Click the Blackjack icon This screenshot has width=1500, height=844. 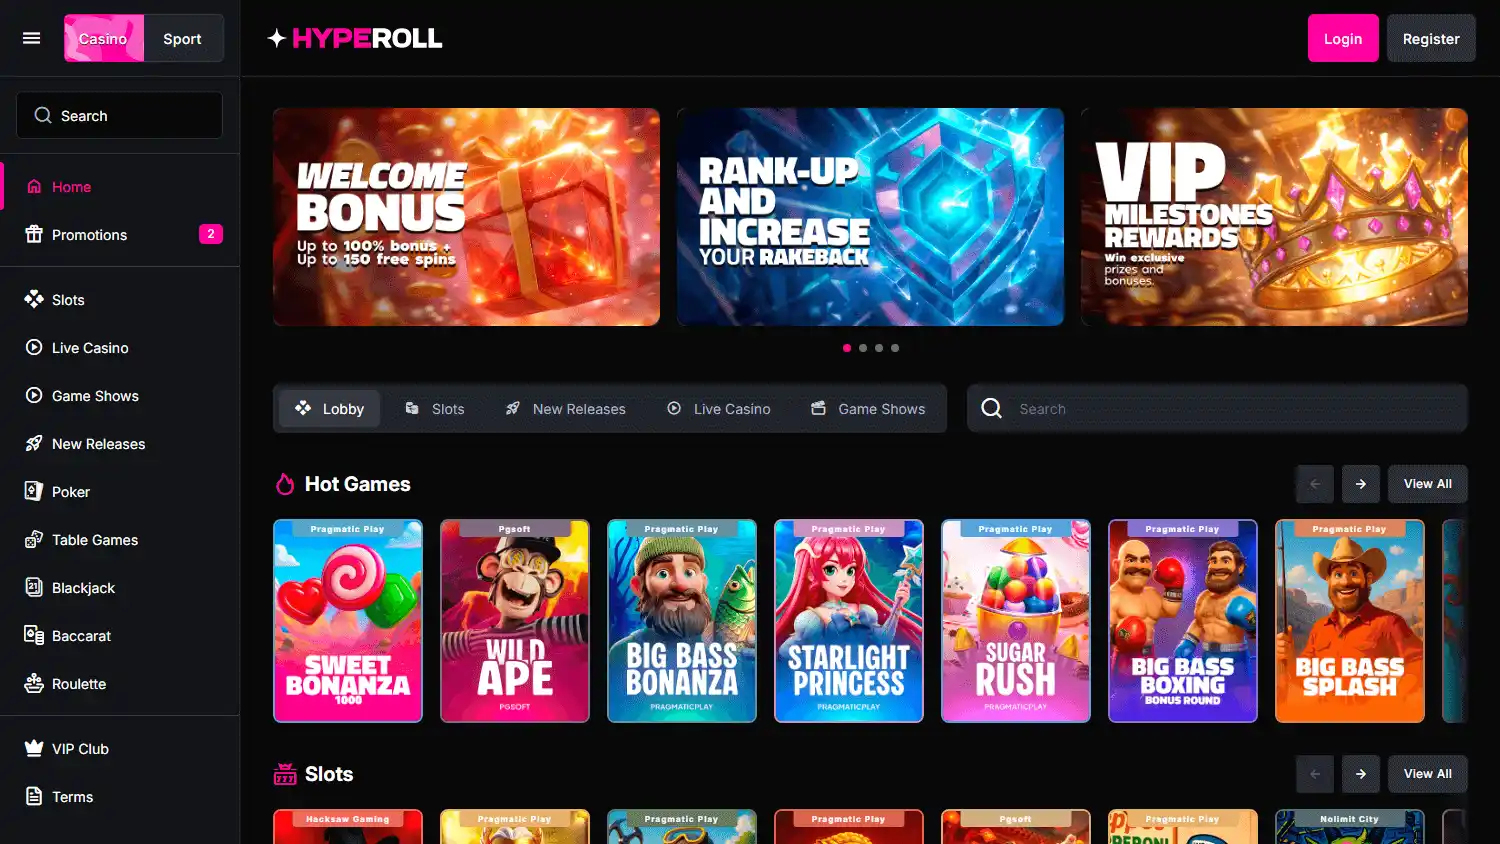point(34,587)
